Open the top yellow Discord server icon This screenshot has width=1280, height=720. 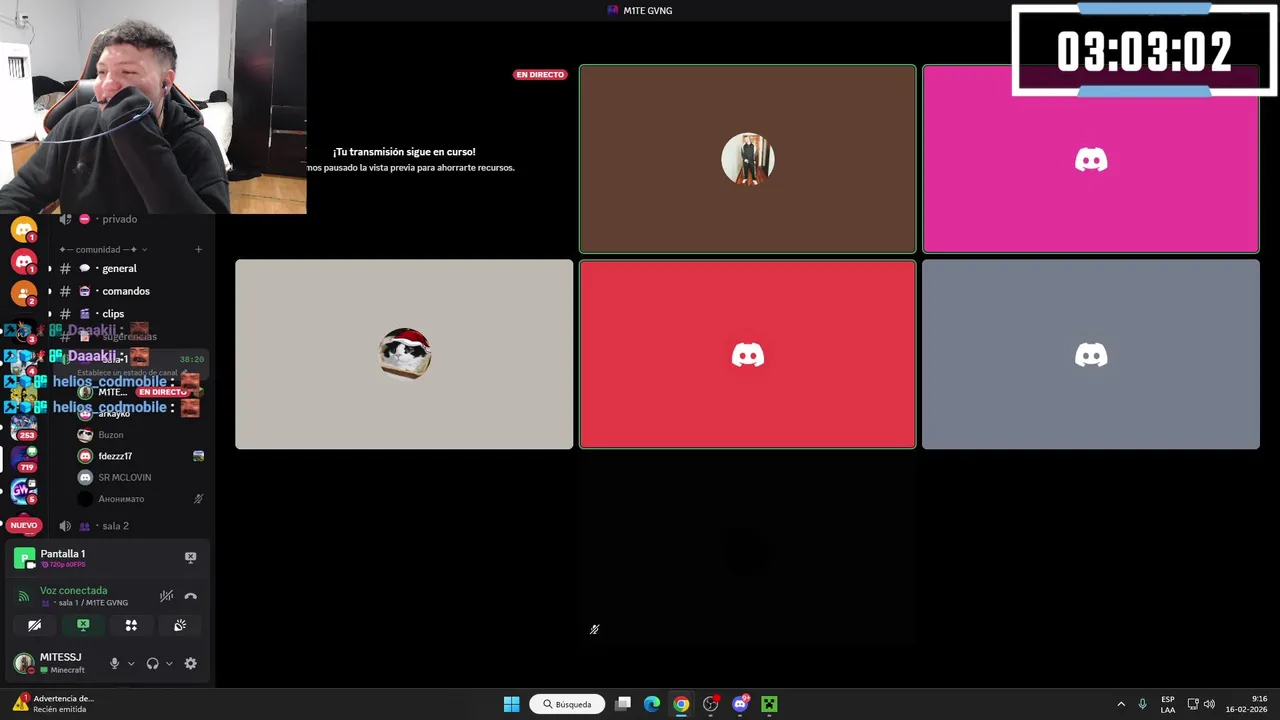(23, 230)
